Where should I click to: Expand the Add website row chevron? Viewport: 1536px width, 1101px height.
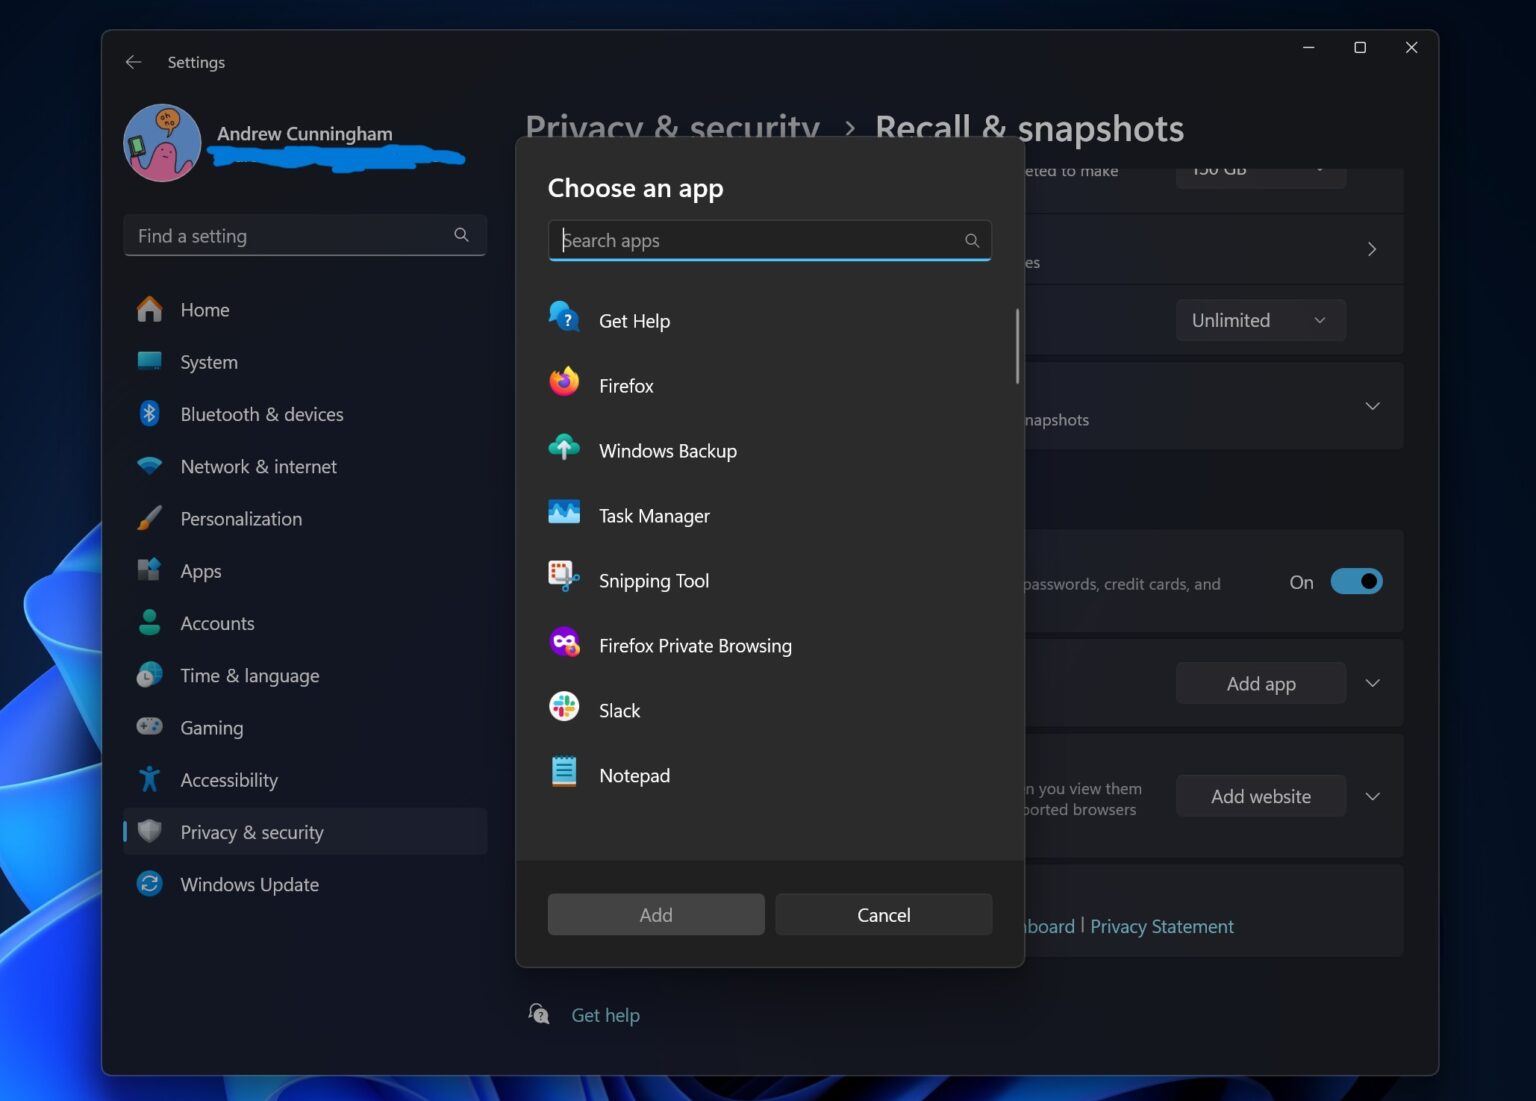tap(1371, 796)
